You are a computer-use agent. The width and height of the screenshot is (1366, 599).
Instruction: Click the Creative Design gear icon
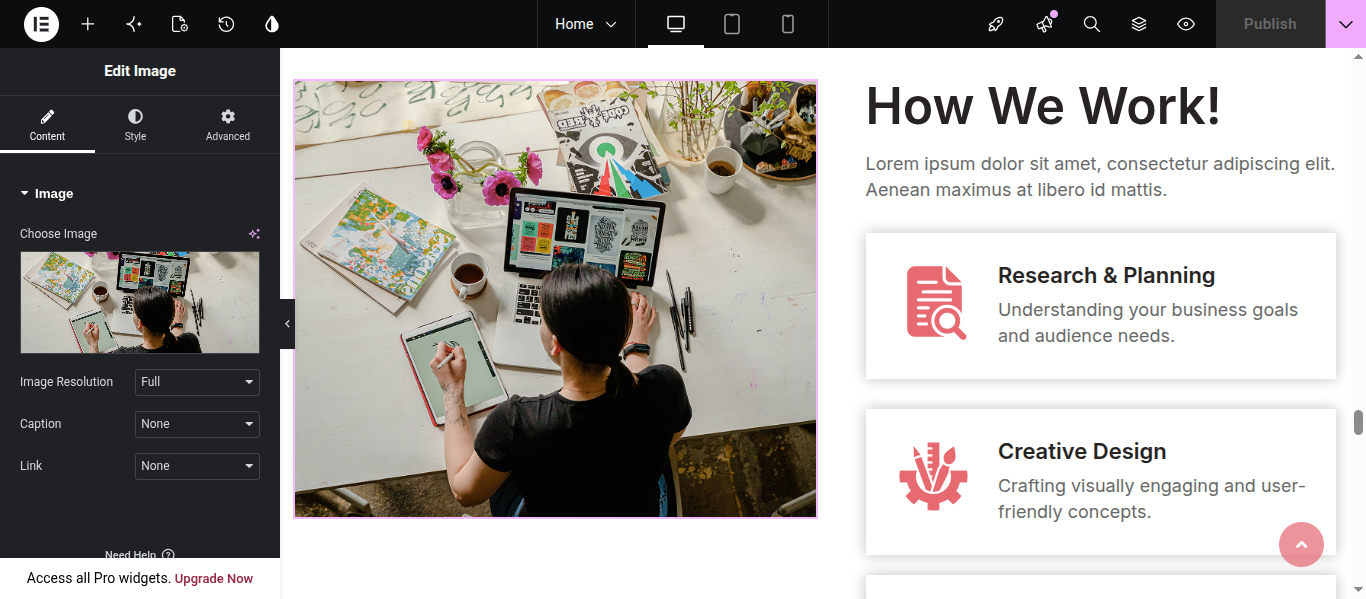[x=933, y=477]
